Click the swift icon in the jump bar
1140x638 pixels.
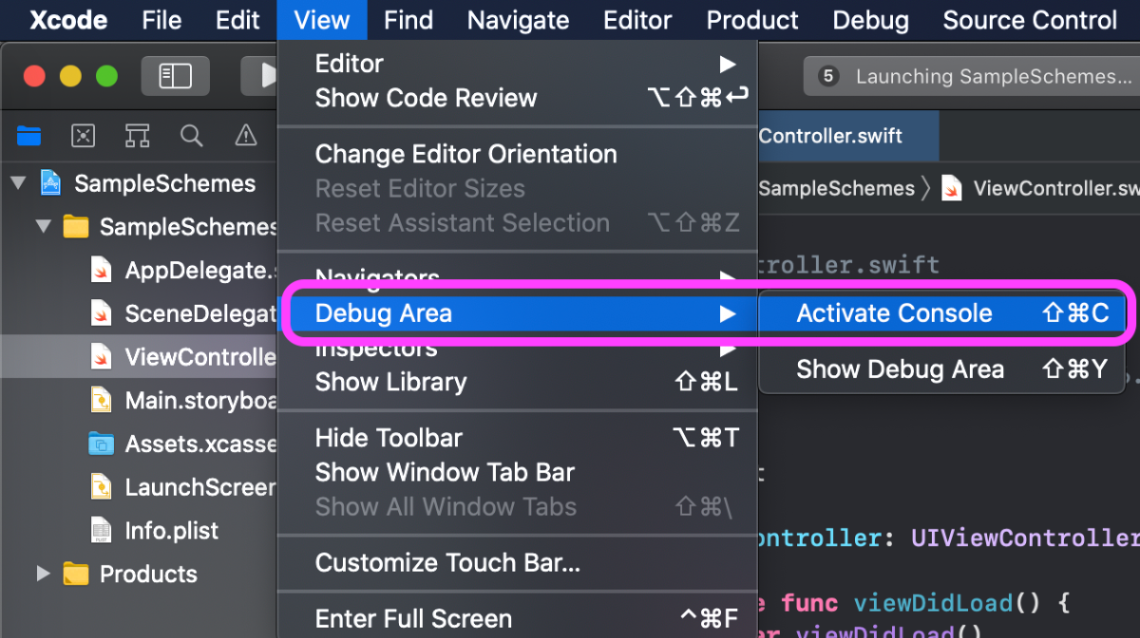coord(951,188)
